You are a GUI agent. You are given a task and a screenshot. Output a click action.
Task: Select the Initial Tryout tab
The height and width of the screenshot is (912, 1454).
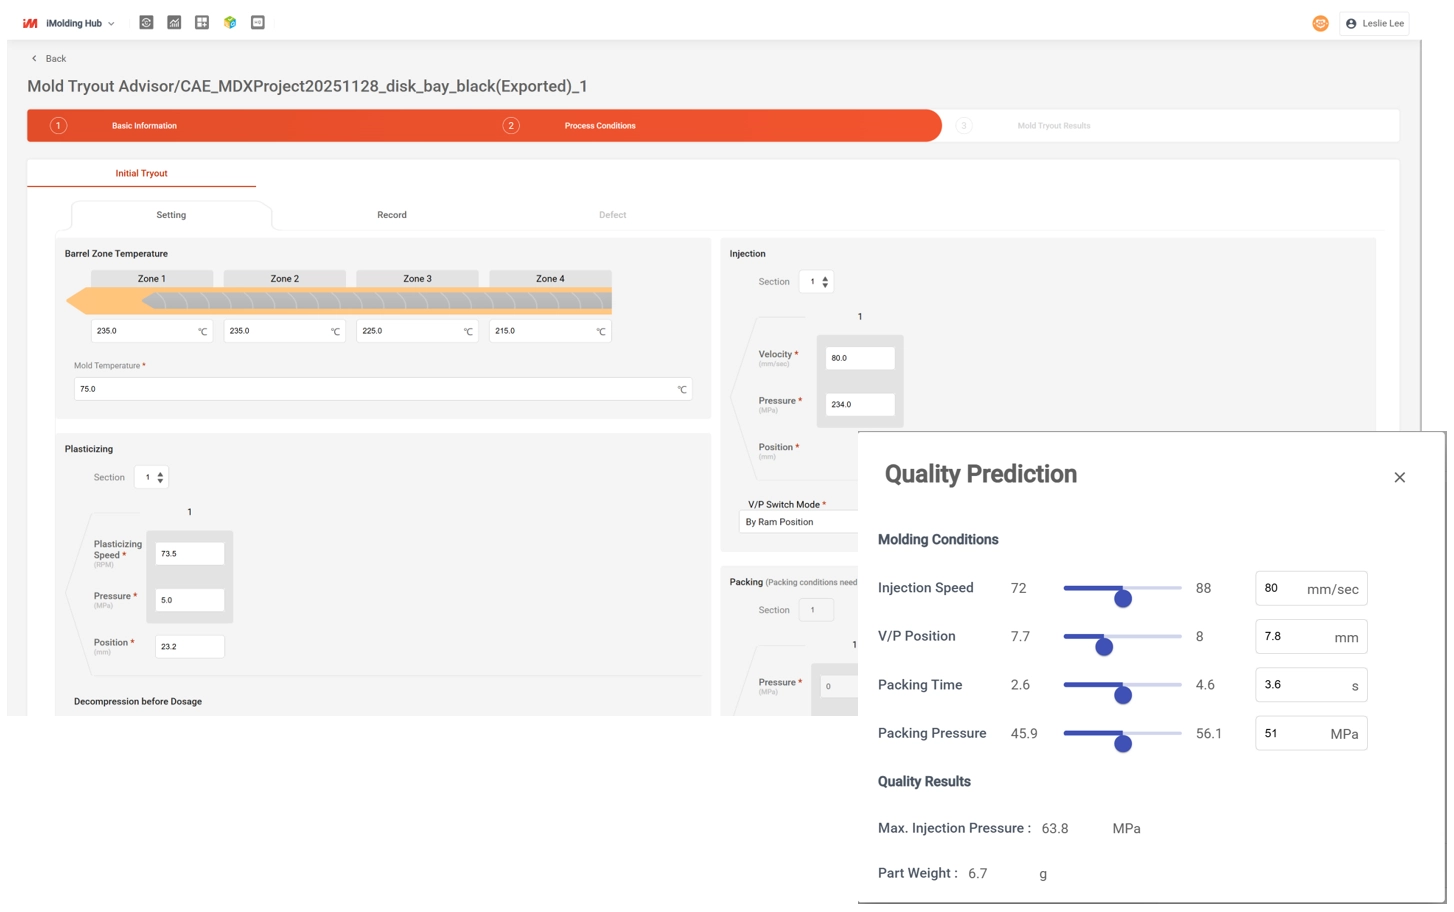(141, 173)
